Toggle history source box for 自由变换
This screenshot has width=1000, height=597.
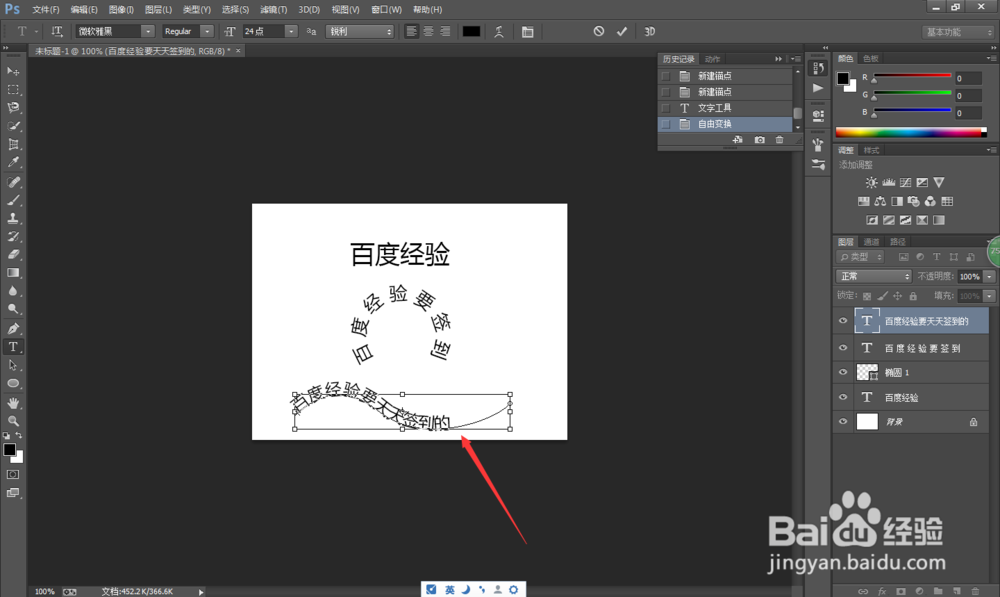666,124
